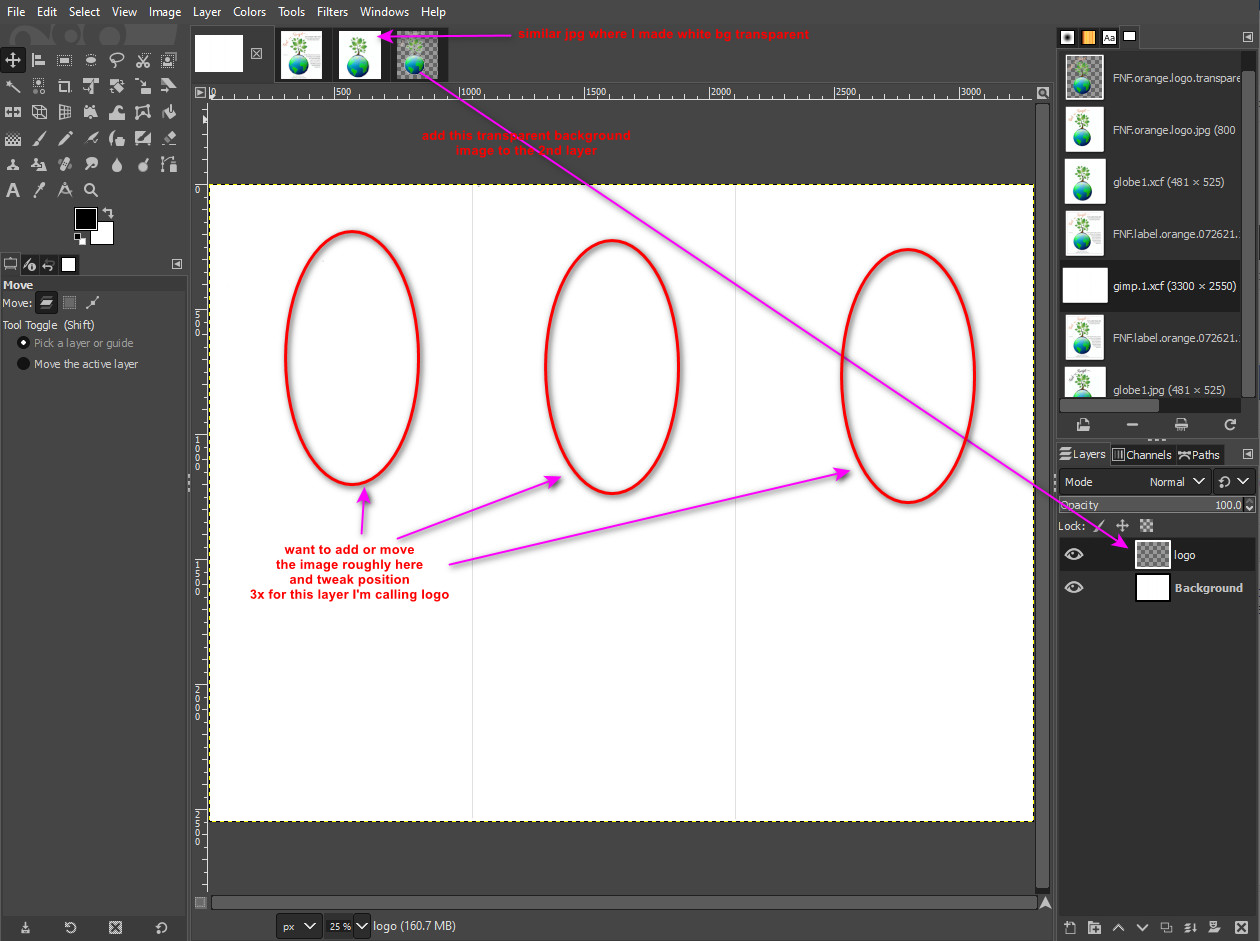Open the layer Mode Normal dropdown
Screen dimensions: 1260x941
click(1180, 482)
